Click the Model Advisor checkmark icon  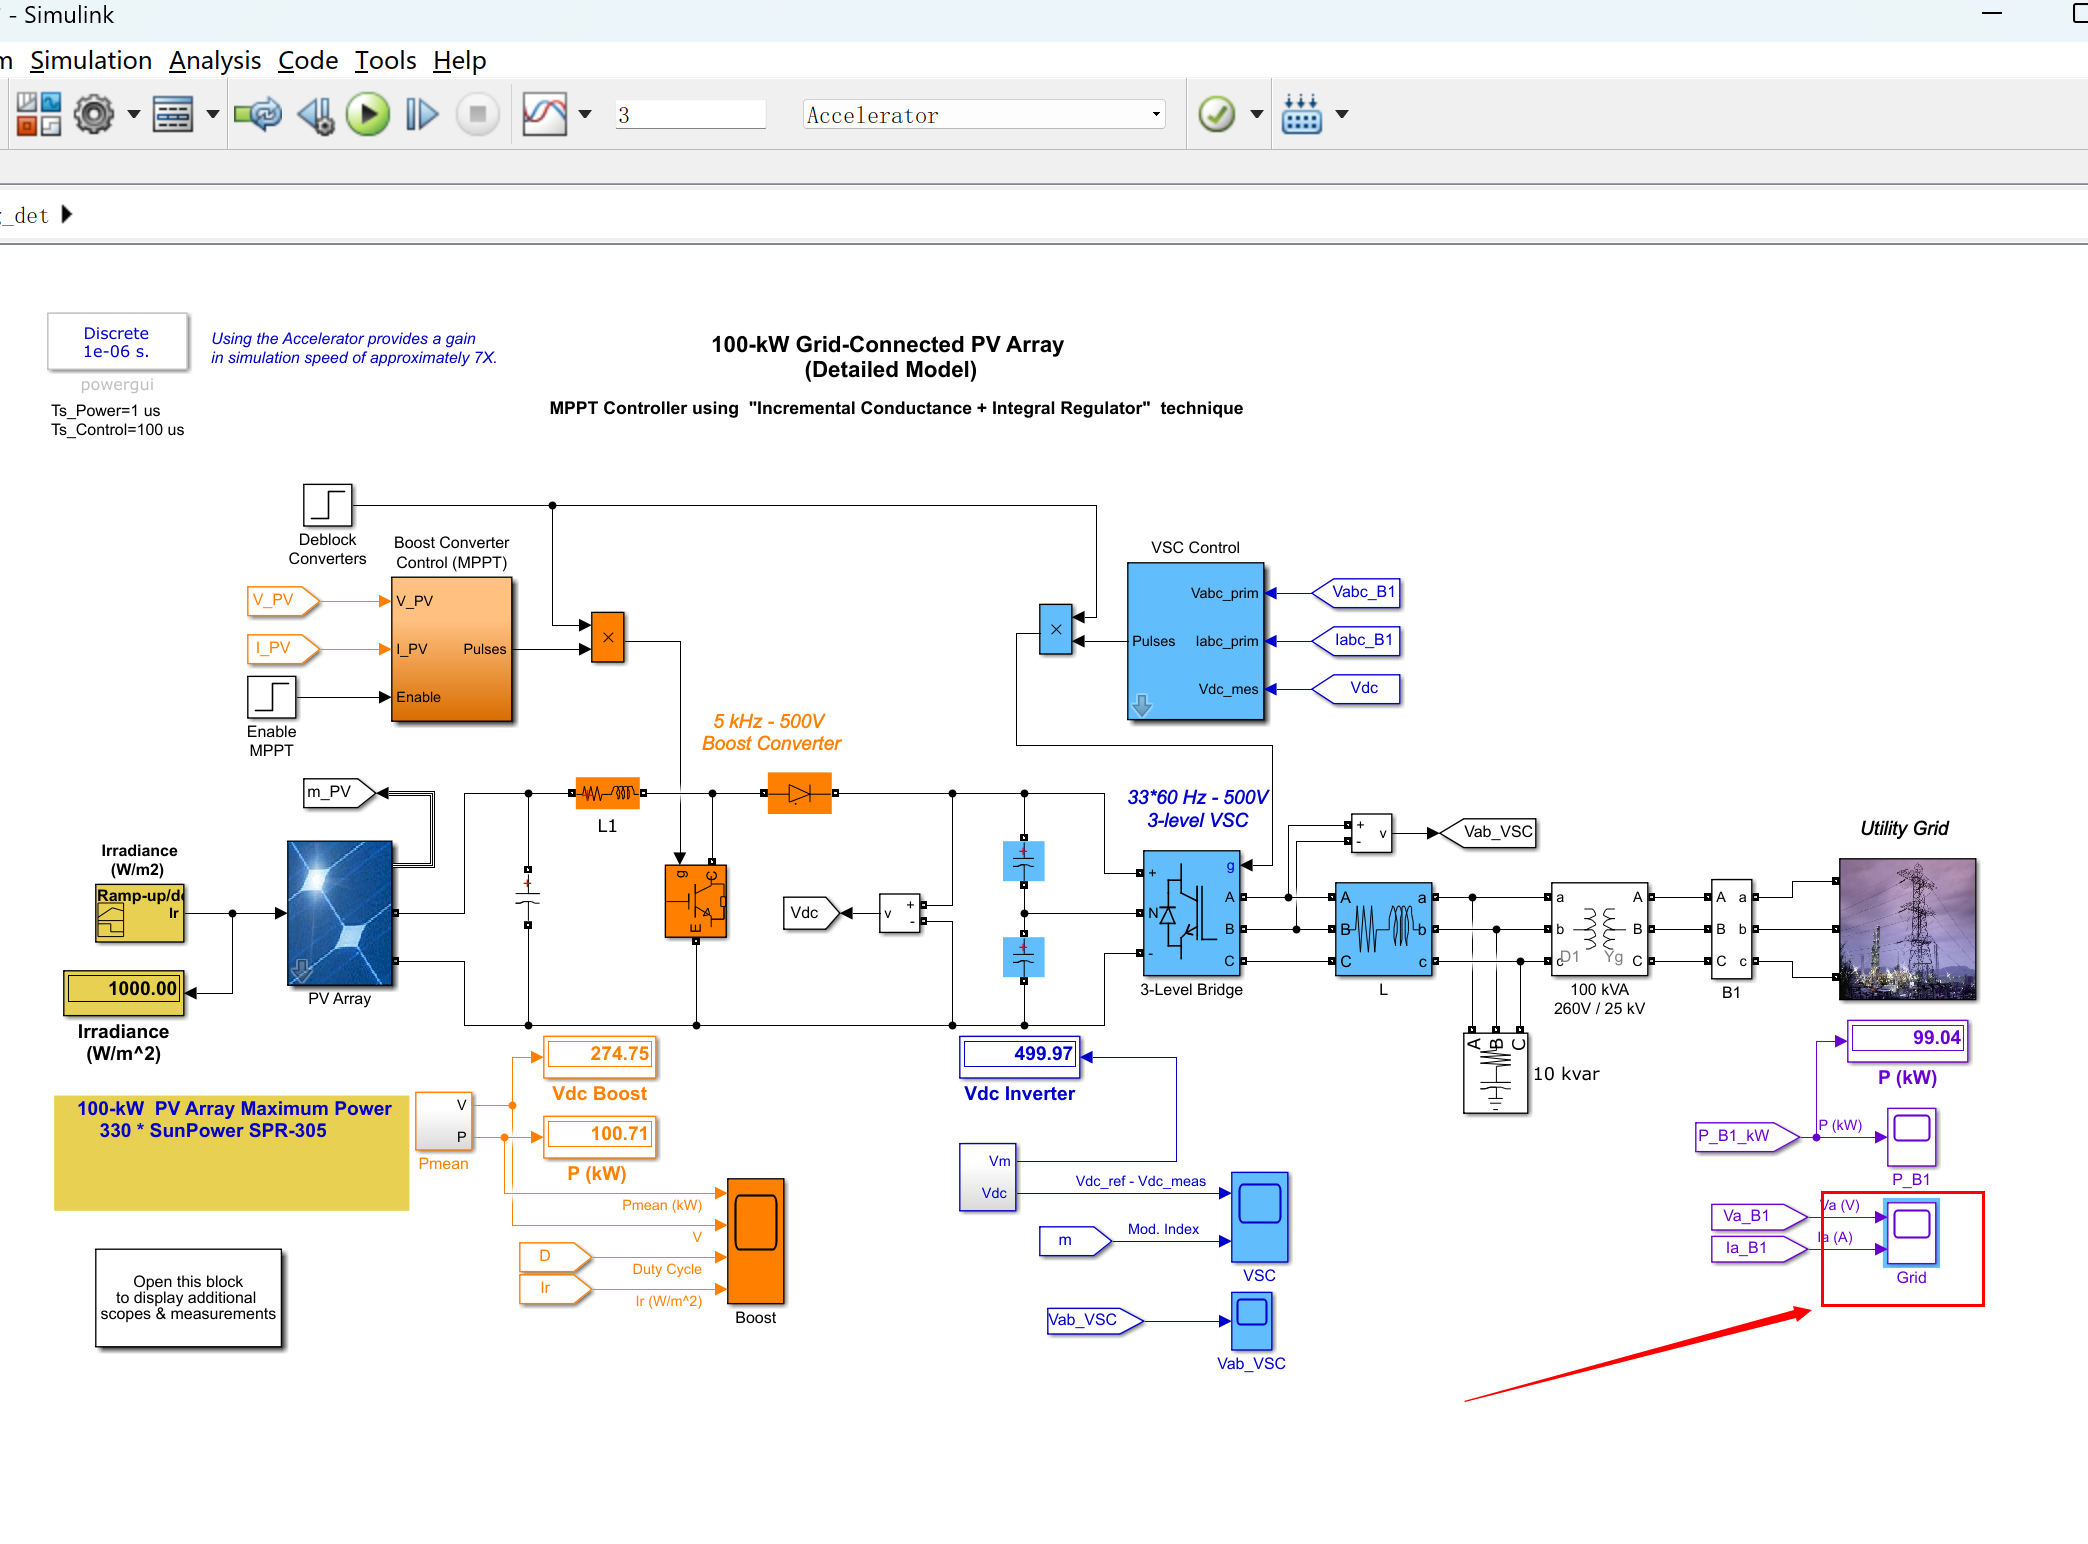click(1217, 115)
